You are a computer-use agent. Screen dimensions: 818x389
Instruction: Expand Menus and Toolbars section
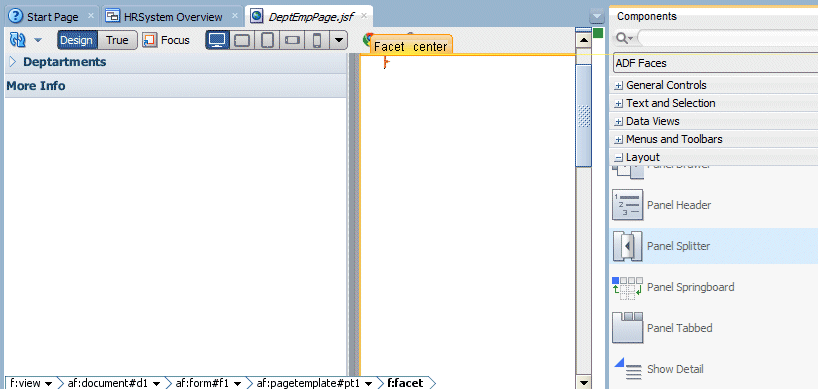tap(619, 140)
